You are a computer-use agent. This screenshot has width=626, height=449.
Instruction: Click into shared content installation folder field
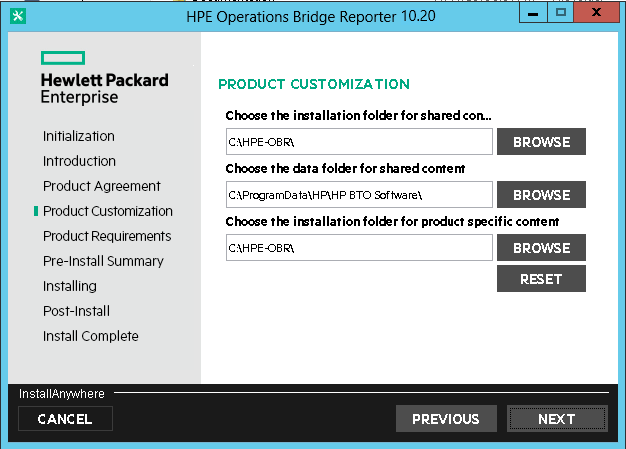359,142
